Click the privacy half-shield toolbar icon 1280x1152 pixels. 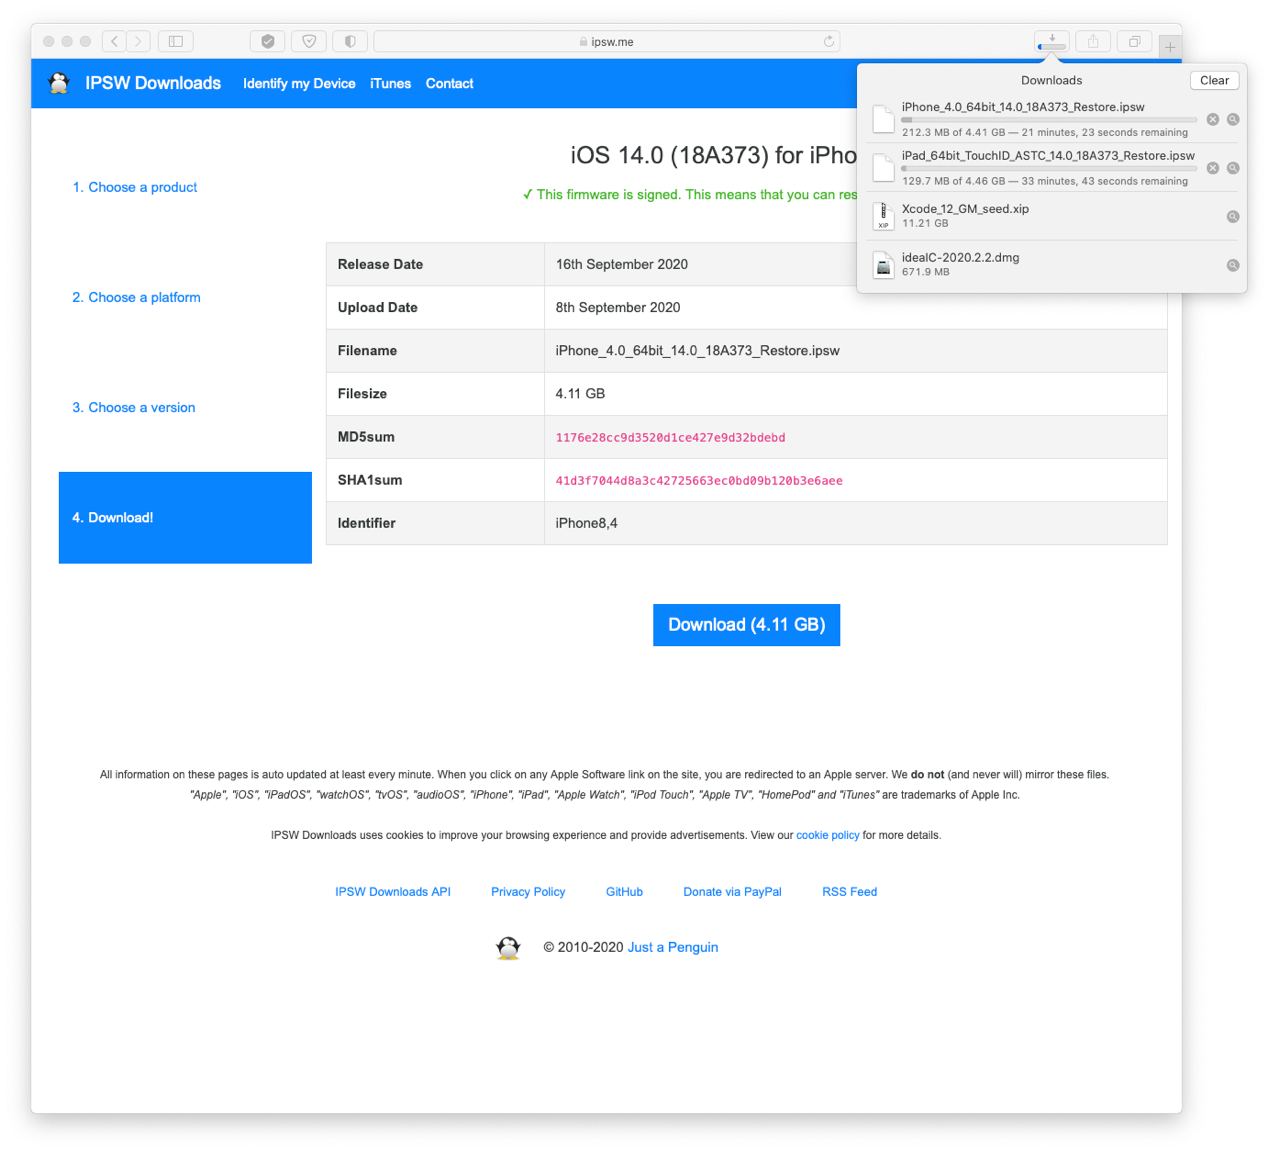pyautogui.click(x=350, y=41)
